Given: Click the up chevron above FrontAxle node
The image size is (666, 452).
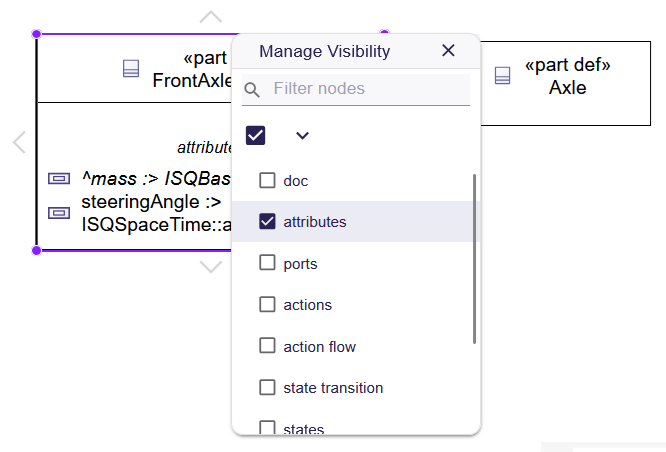Looking at the screenshot, I should click(210, 17).
